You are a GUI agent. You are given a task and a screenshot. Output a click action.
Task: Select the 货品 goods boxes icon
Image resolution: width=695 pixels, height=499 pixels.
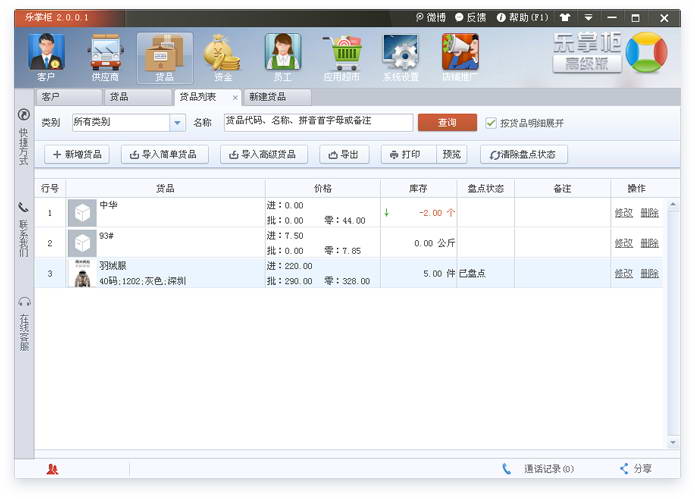[164, 58]
